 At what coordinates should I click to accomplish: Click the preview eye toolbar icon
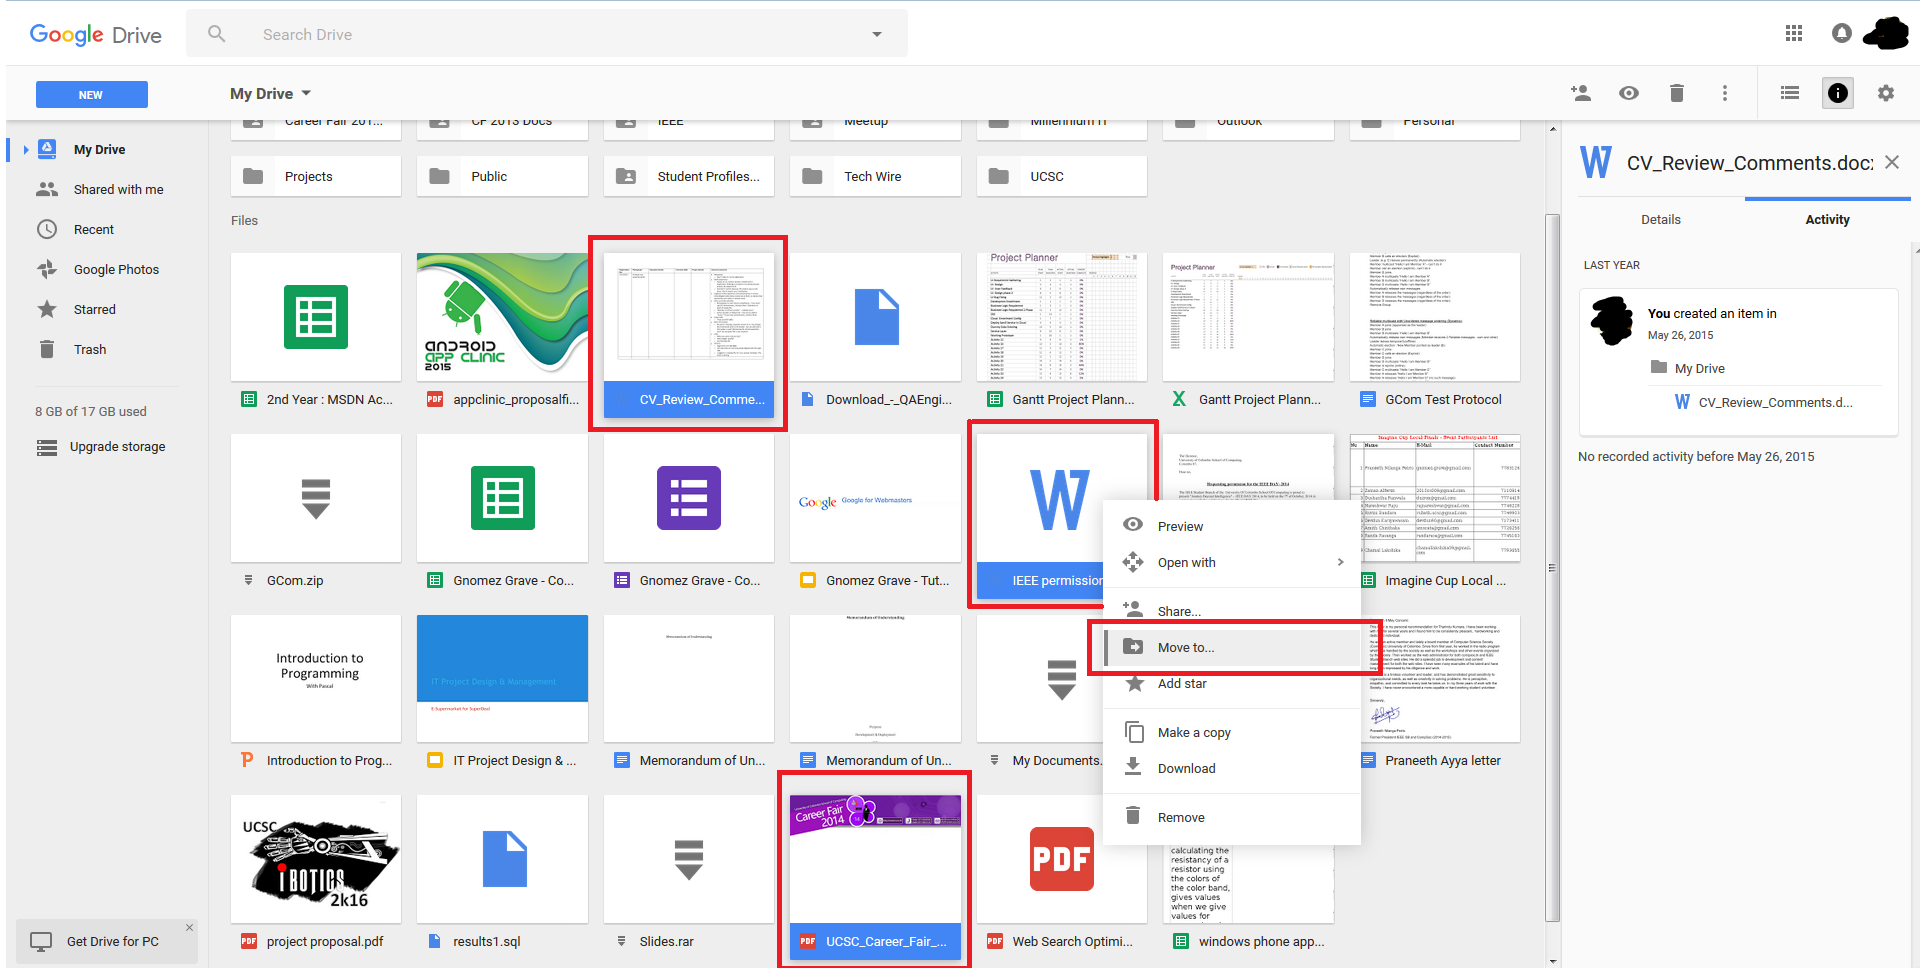click(x=1629, y=93)
